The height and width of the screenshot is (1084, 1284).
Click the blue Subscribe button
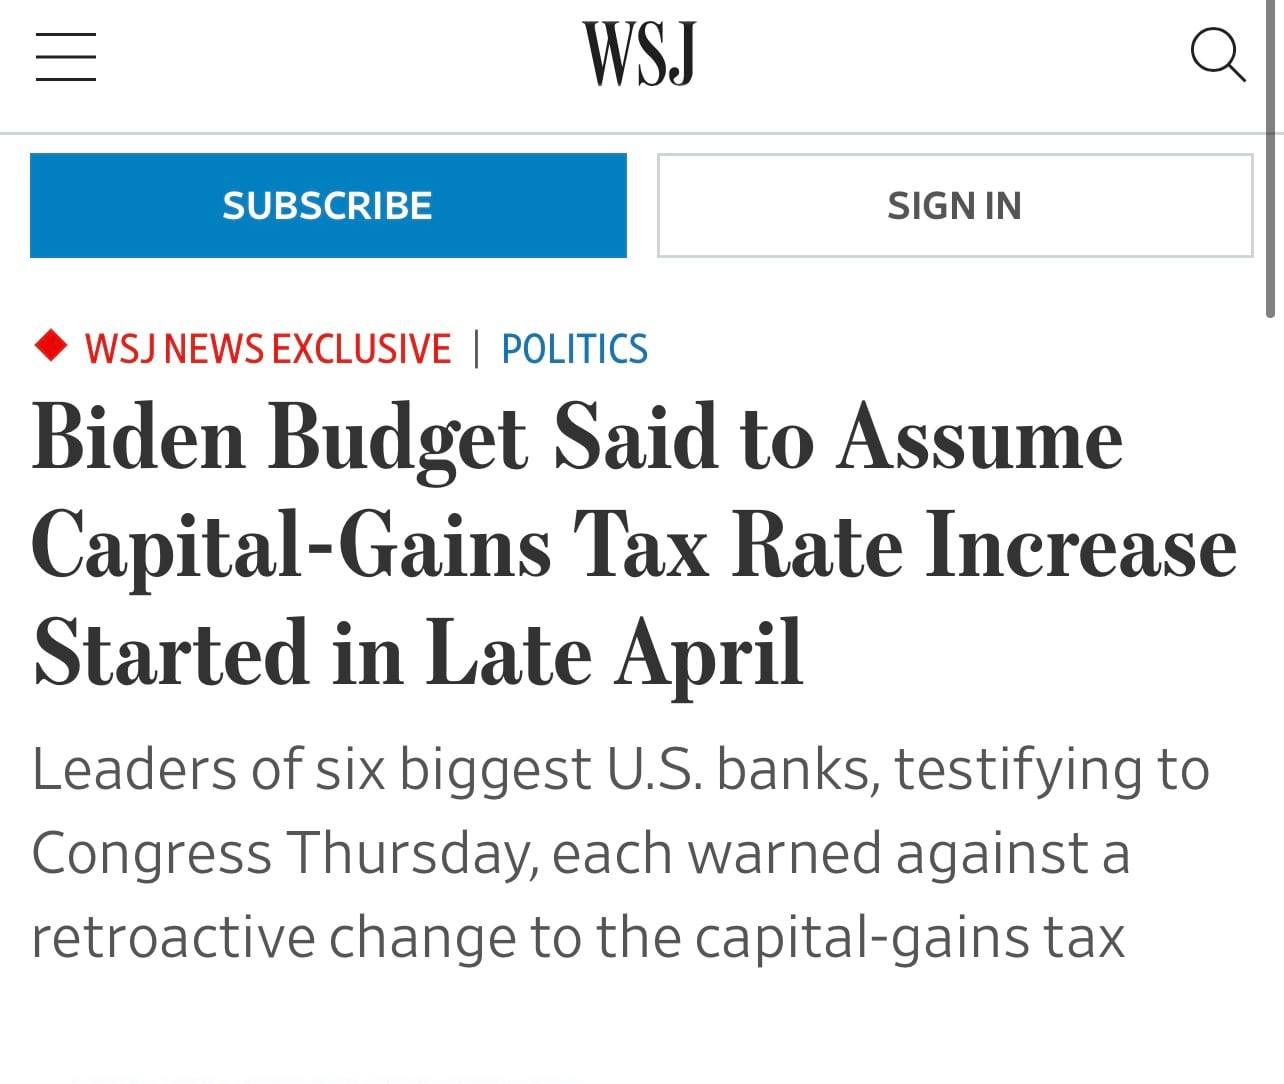point(328,205)
